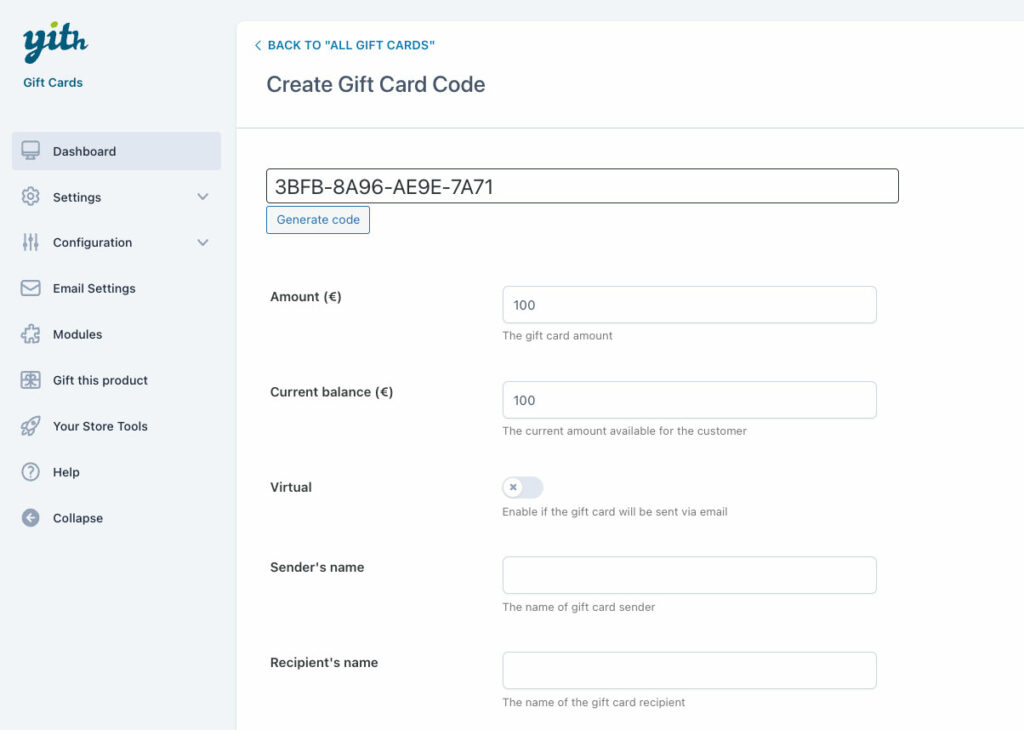Image resolution: width=1024 pixels, height=730 pixels.
Task: Click the Gift this product icon
Action: coord(30,380)
